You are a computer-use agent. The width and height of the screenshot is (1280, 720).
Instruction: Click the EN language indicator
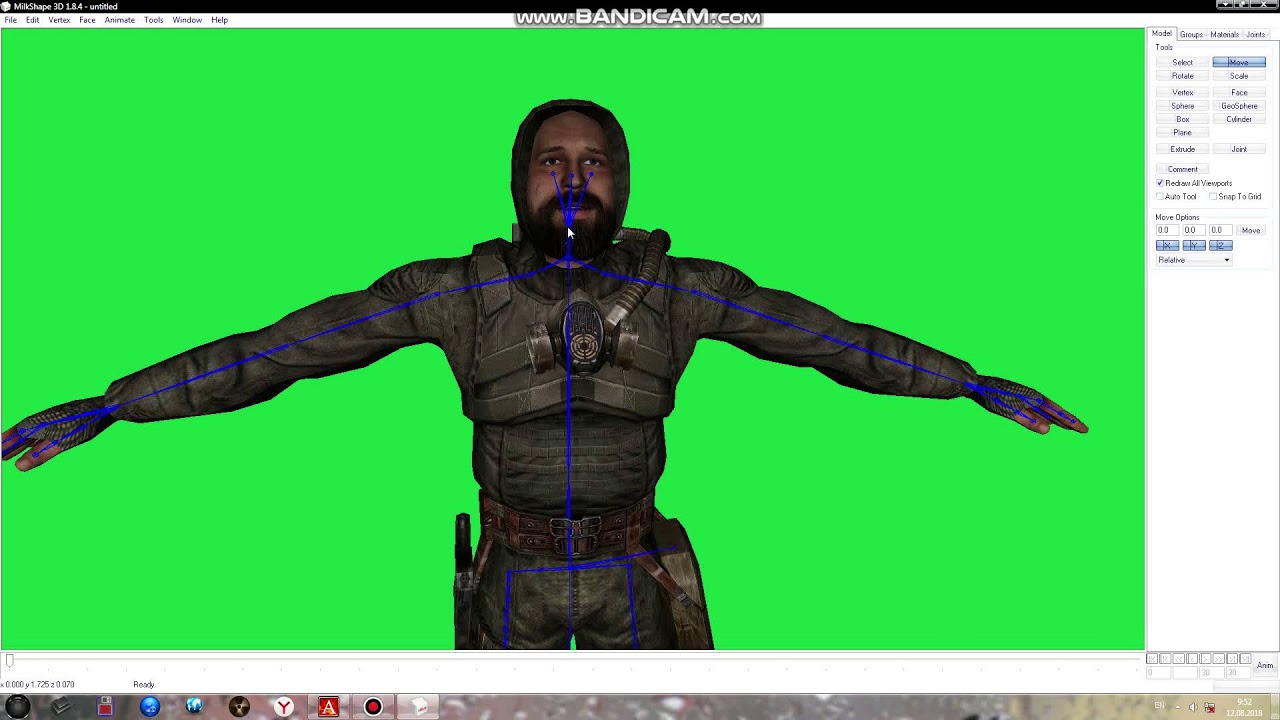click(1159, 706)
